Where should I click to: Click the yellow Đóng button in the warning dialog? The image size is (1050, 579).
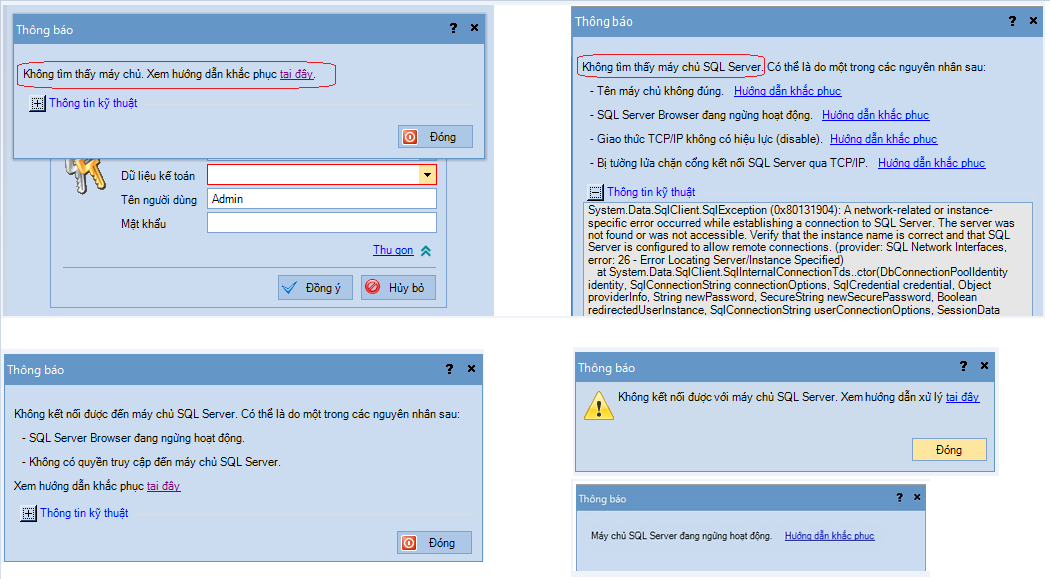pos(949,450)
